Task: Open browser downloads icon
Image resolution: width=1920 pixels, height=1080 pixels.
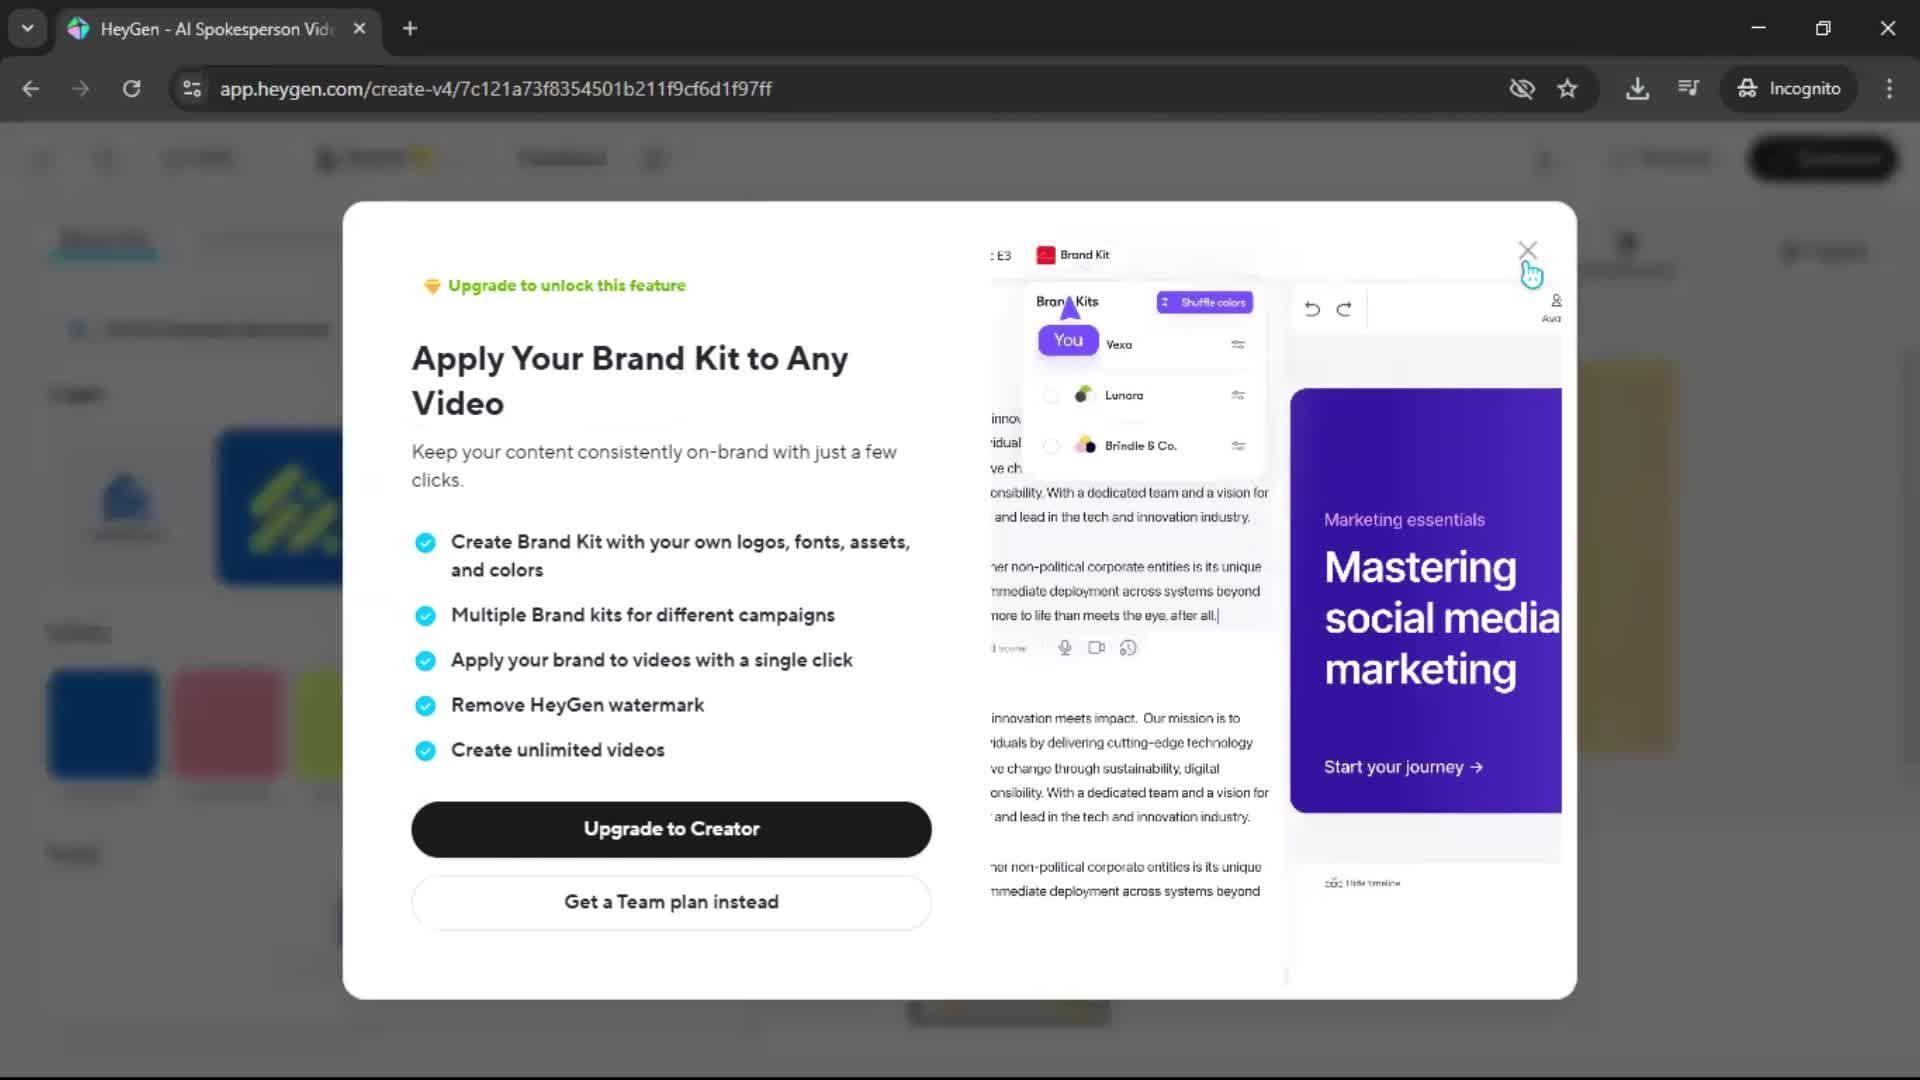Action: [1637, 89]
